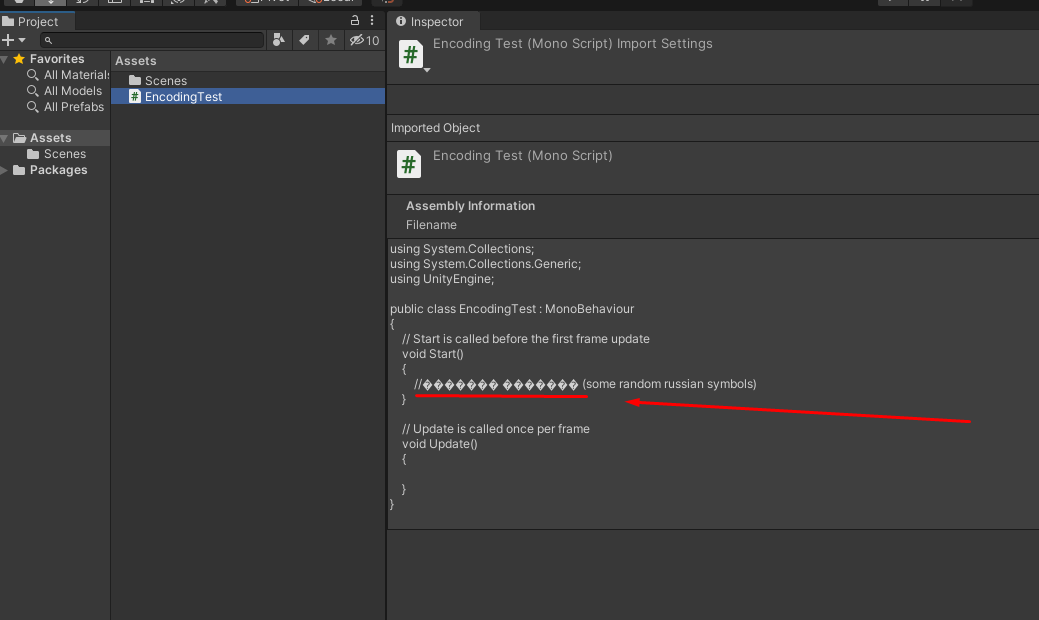This screenshot has width=1039, height=620.
Task: Click the Scenes folder icon in Assets list
Action: coord(135,81)
